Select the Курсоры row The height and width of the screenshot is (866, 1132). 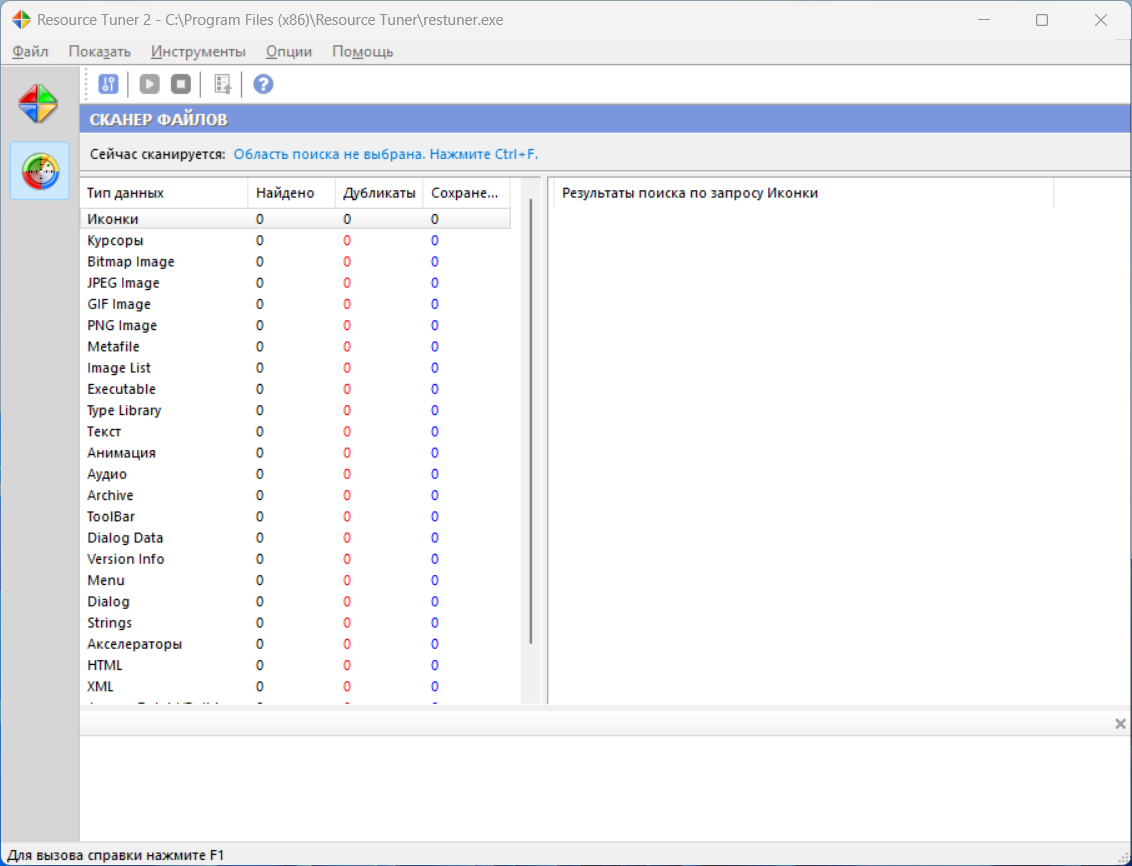click(295, 240)
